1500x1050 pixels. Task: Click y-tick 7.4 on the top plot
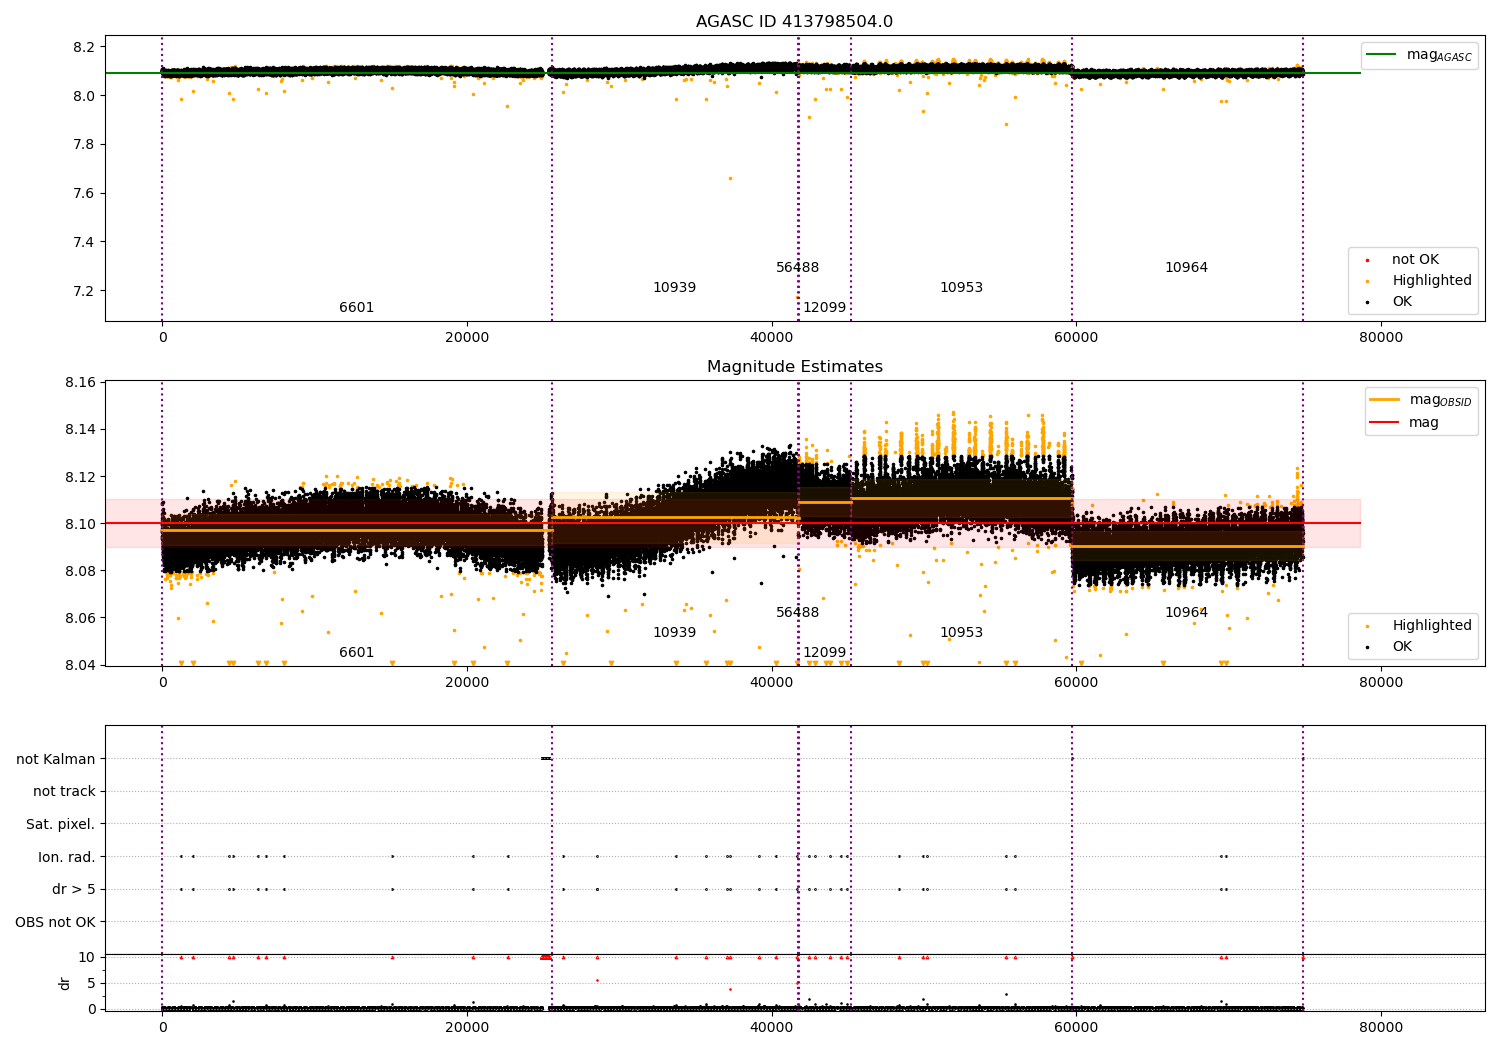82,243
